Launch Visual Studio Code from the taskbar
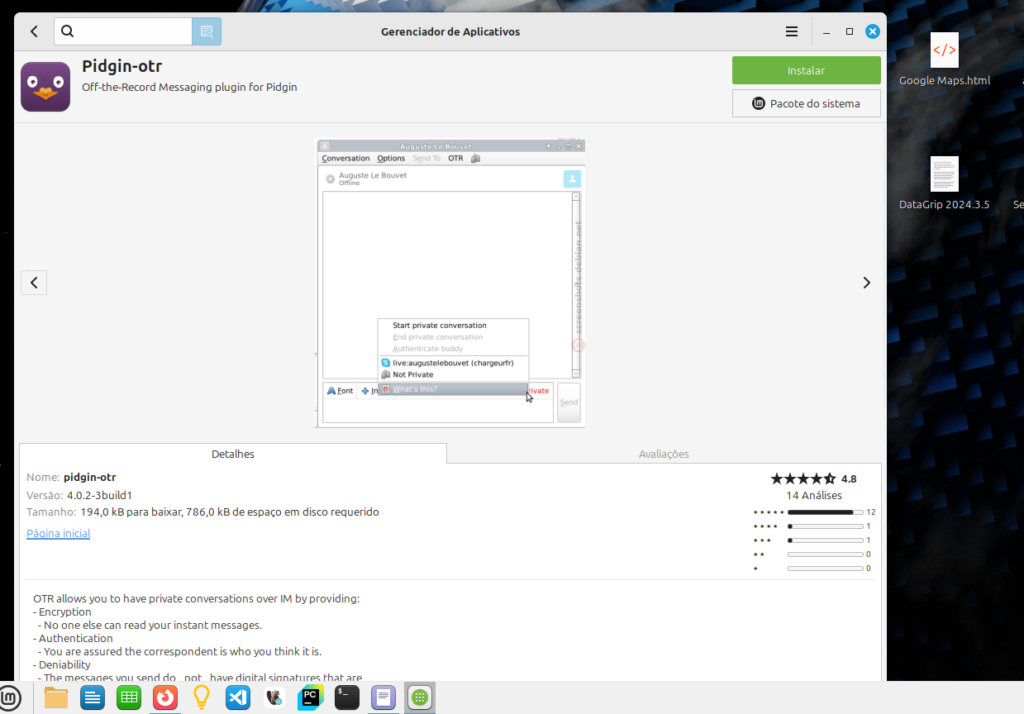The width and height of the screenshot is (1024, 714). pos(237,698)
